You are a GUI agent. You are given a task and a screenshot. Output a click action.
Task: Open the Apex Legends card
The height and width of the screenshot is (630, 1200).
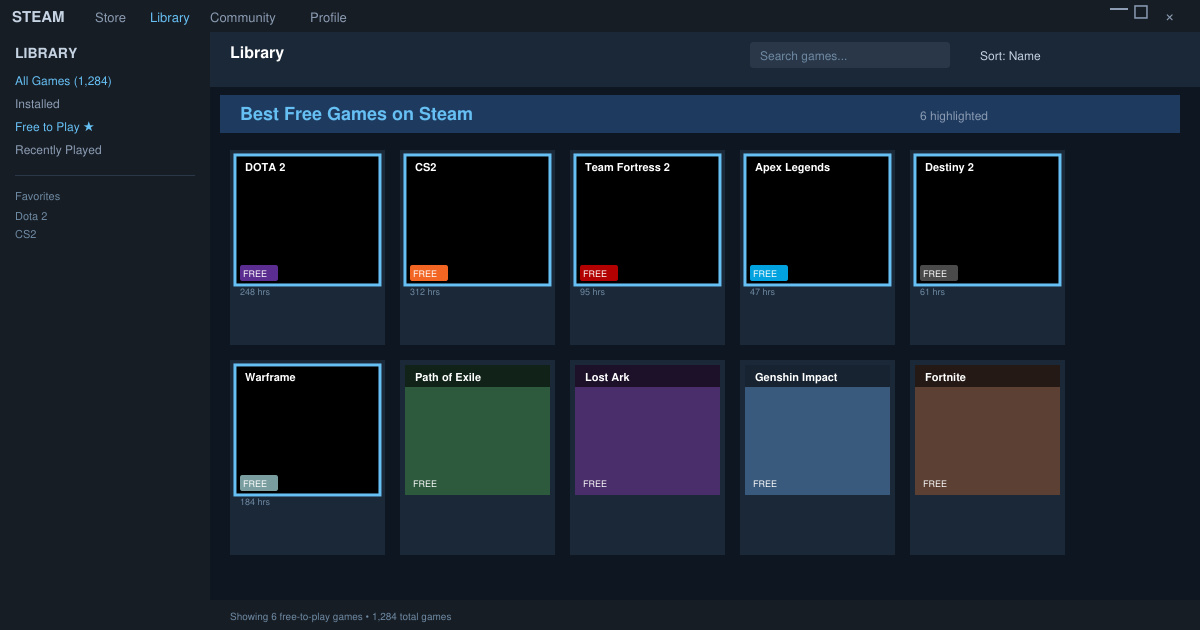[817, 248]
